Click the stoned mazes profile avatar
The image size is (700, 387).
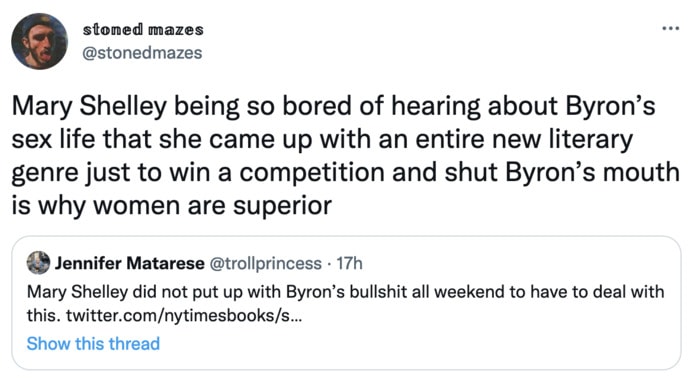(39, 41)
